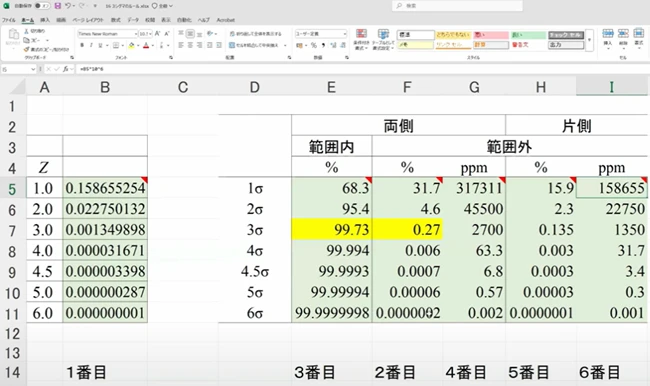Click Merge and Center button
The height and width of the screenshot is (386, 650).
coord(255,45)
